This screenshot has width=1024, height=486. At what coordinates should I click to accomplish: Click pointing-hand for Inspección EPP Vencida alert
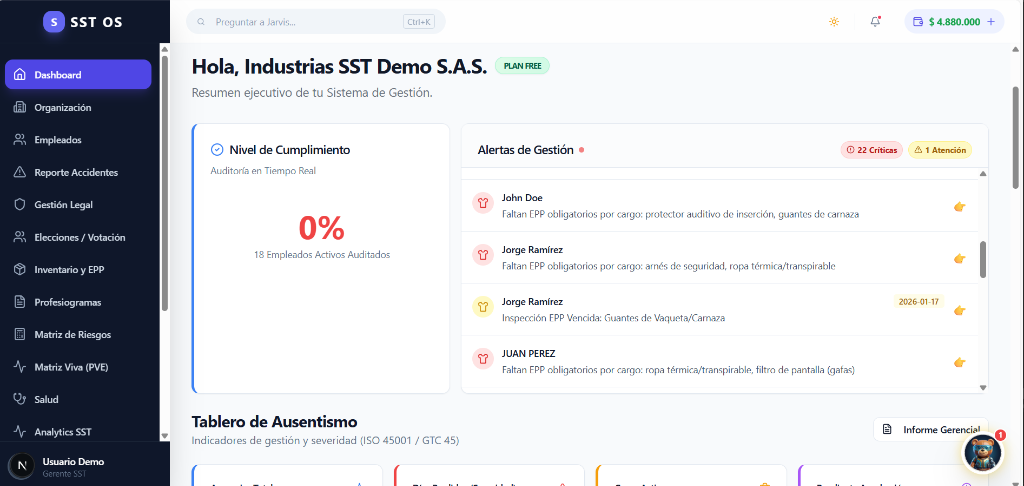click(959, 310)
